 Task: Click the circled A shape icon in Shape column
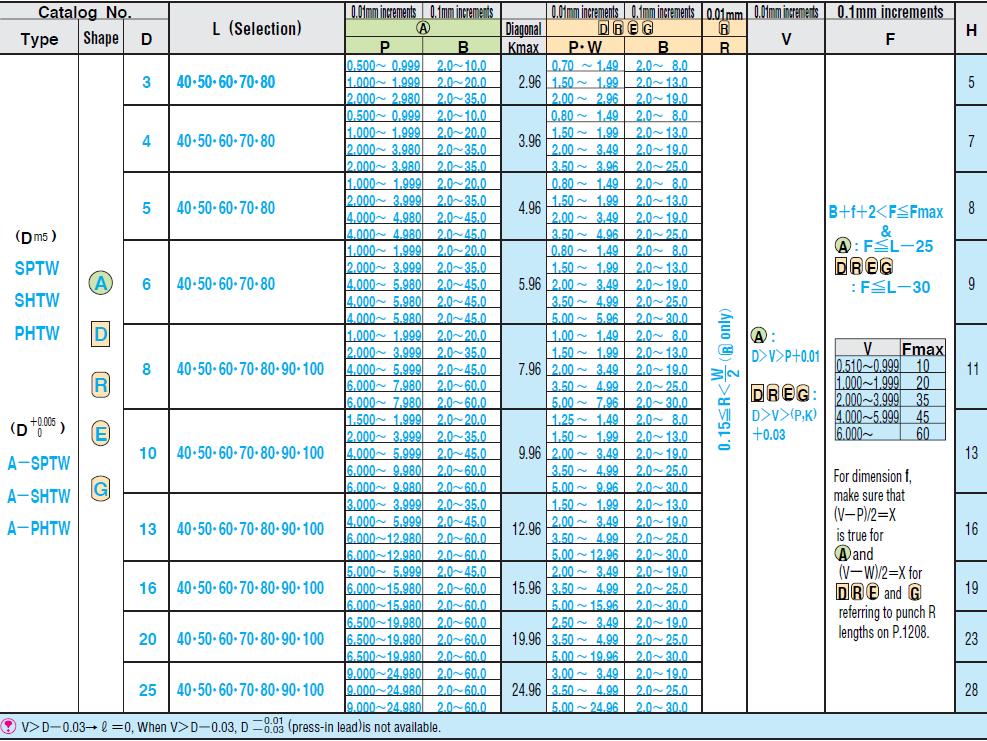coord(99,284)
